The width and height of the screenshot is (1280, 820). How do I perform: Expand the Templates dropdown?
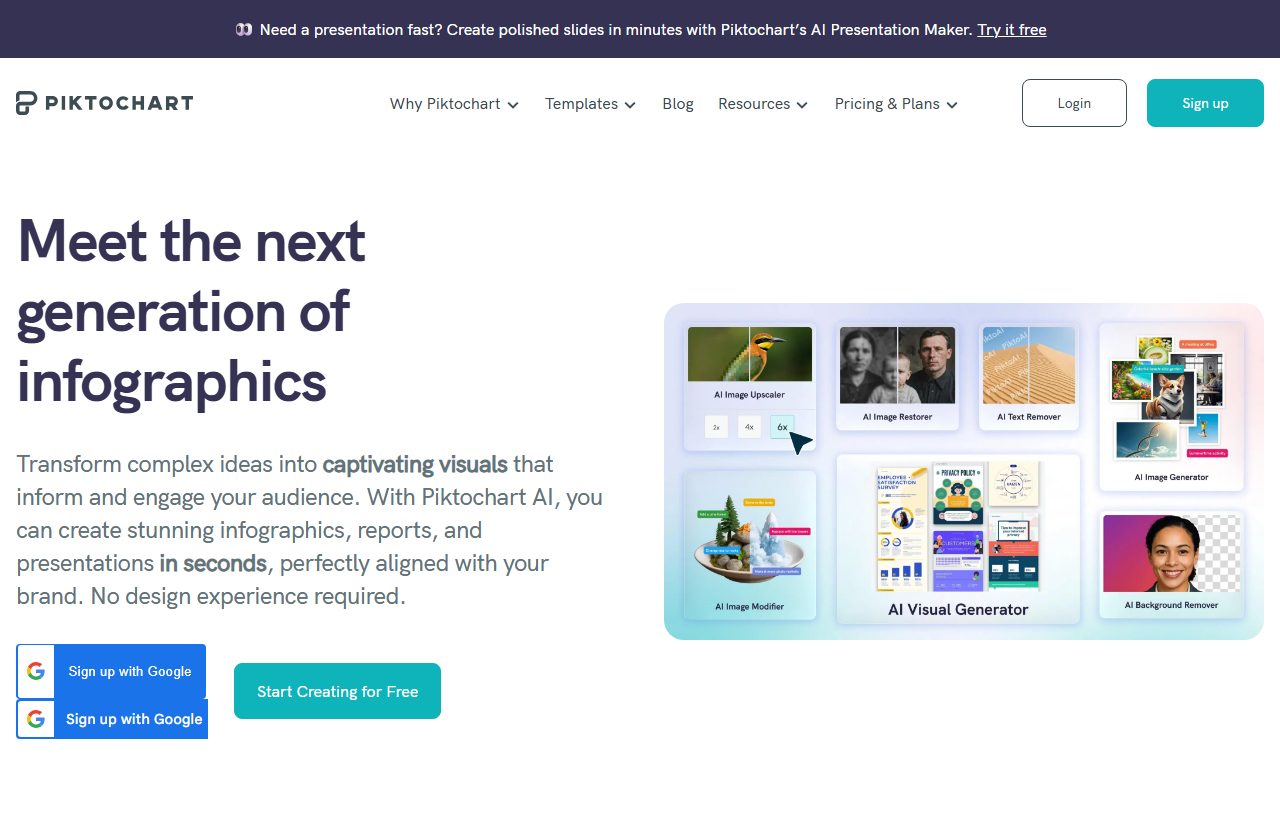590,104
